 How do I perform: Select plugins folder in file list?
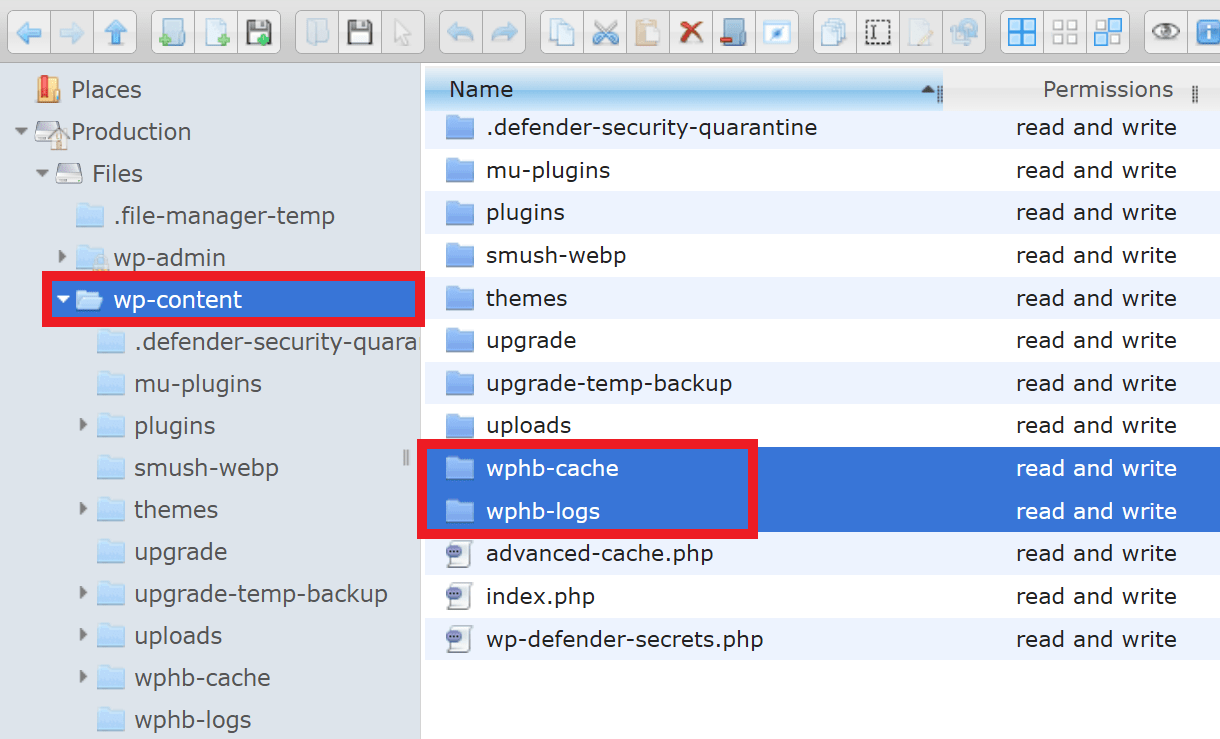[822, 213]
